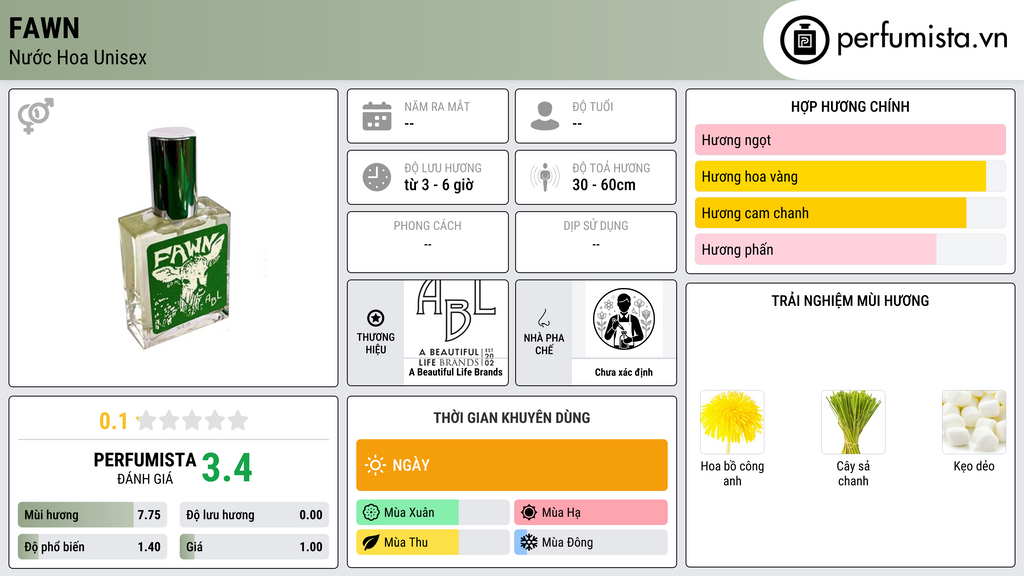Click the Độ phổ biến 1.40 rating bar

[92, 547]
